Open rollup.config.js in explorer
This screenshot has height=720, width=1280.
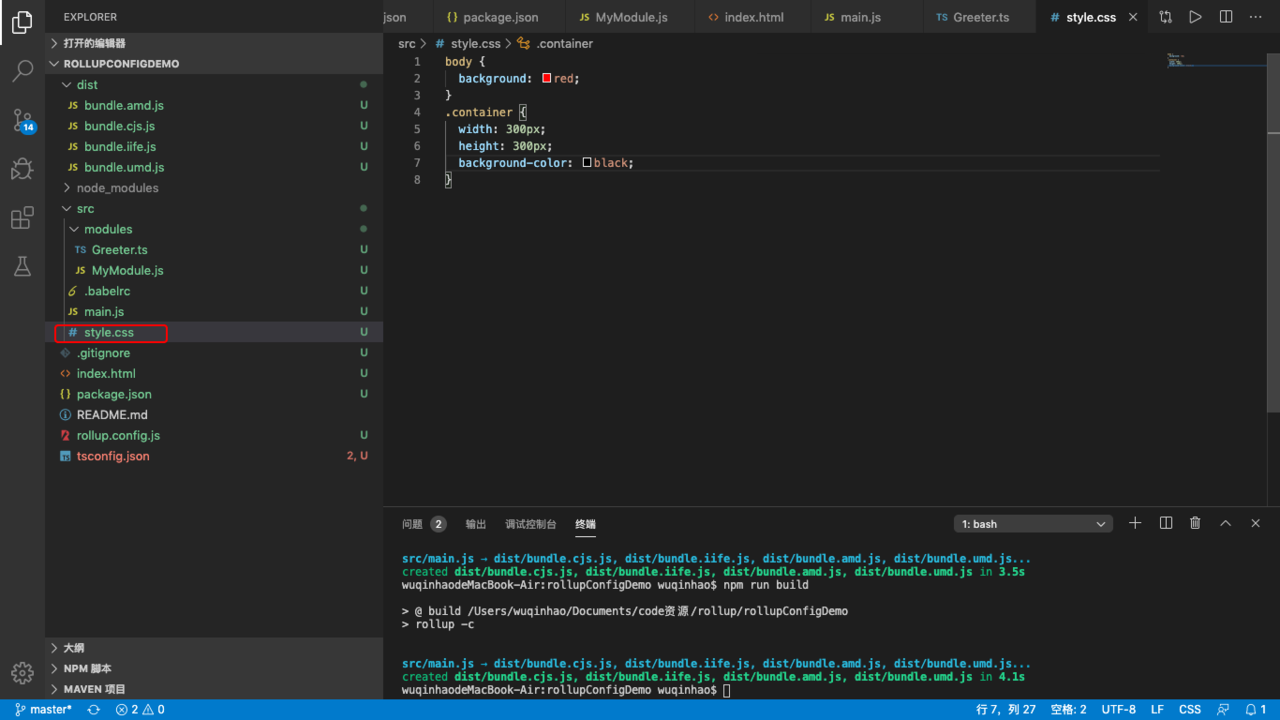[x=214, y=435]
